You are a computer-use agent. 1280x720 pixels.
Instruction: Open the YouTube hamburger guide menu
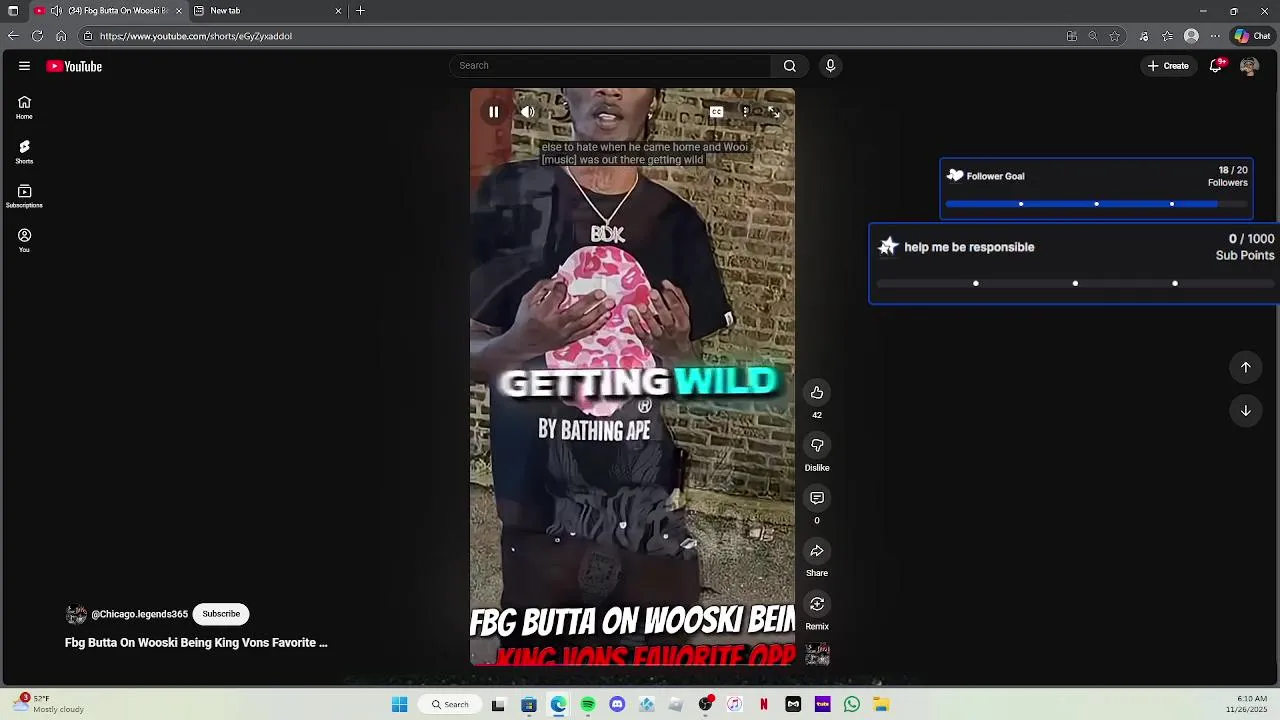24,66
